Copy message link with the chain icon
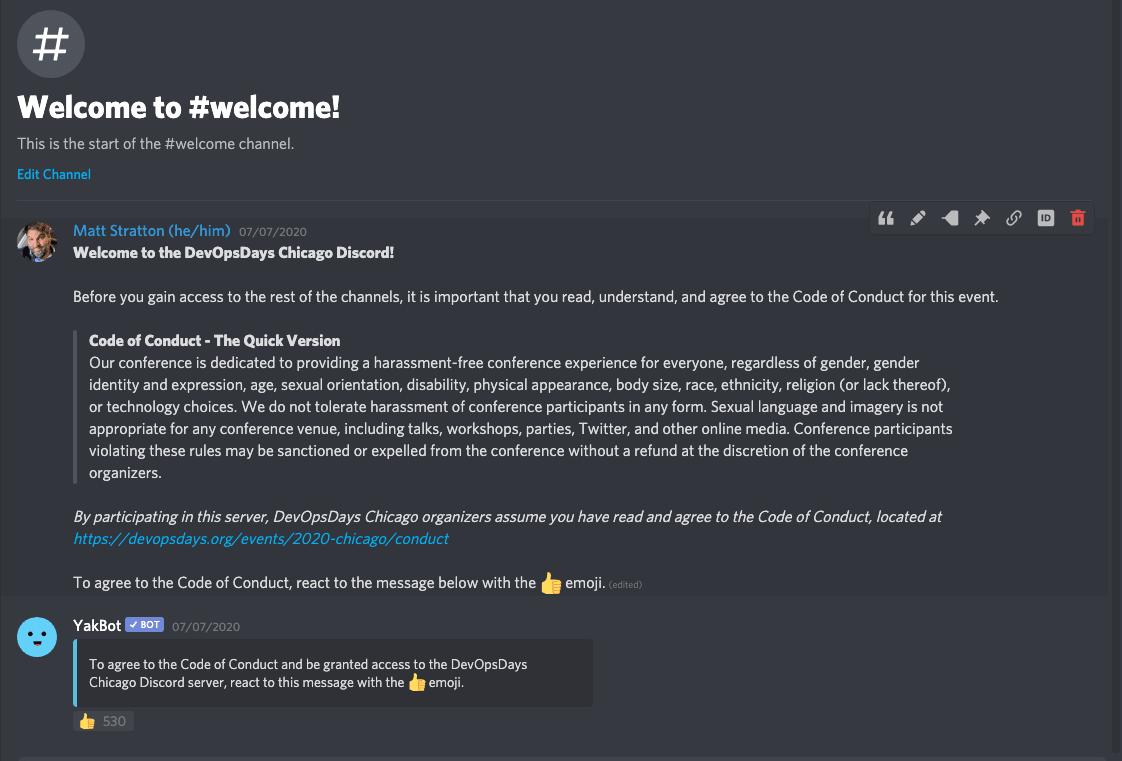This screenshot has width=1122, height=761. click(x=1013, y=218)
